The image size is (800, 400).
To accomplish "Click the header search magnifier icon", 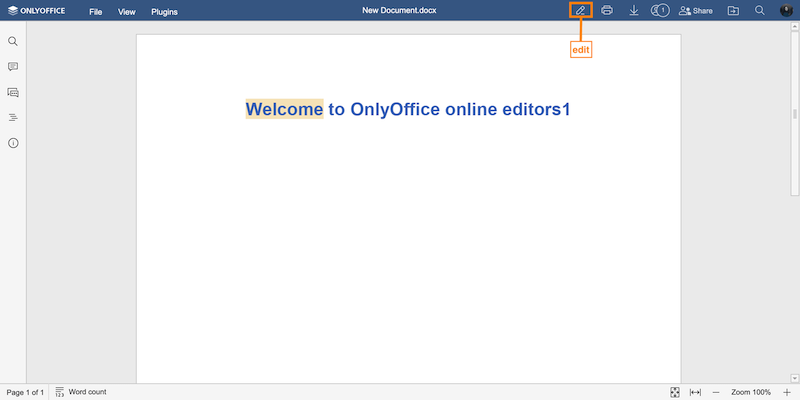I will pyautogui.click(x=760, y=11).
